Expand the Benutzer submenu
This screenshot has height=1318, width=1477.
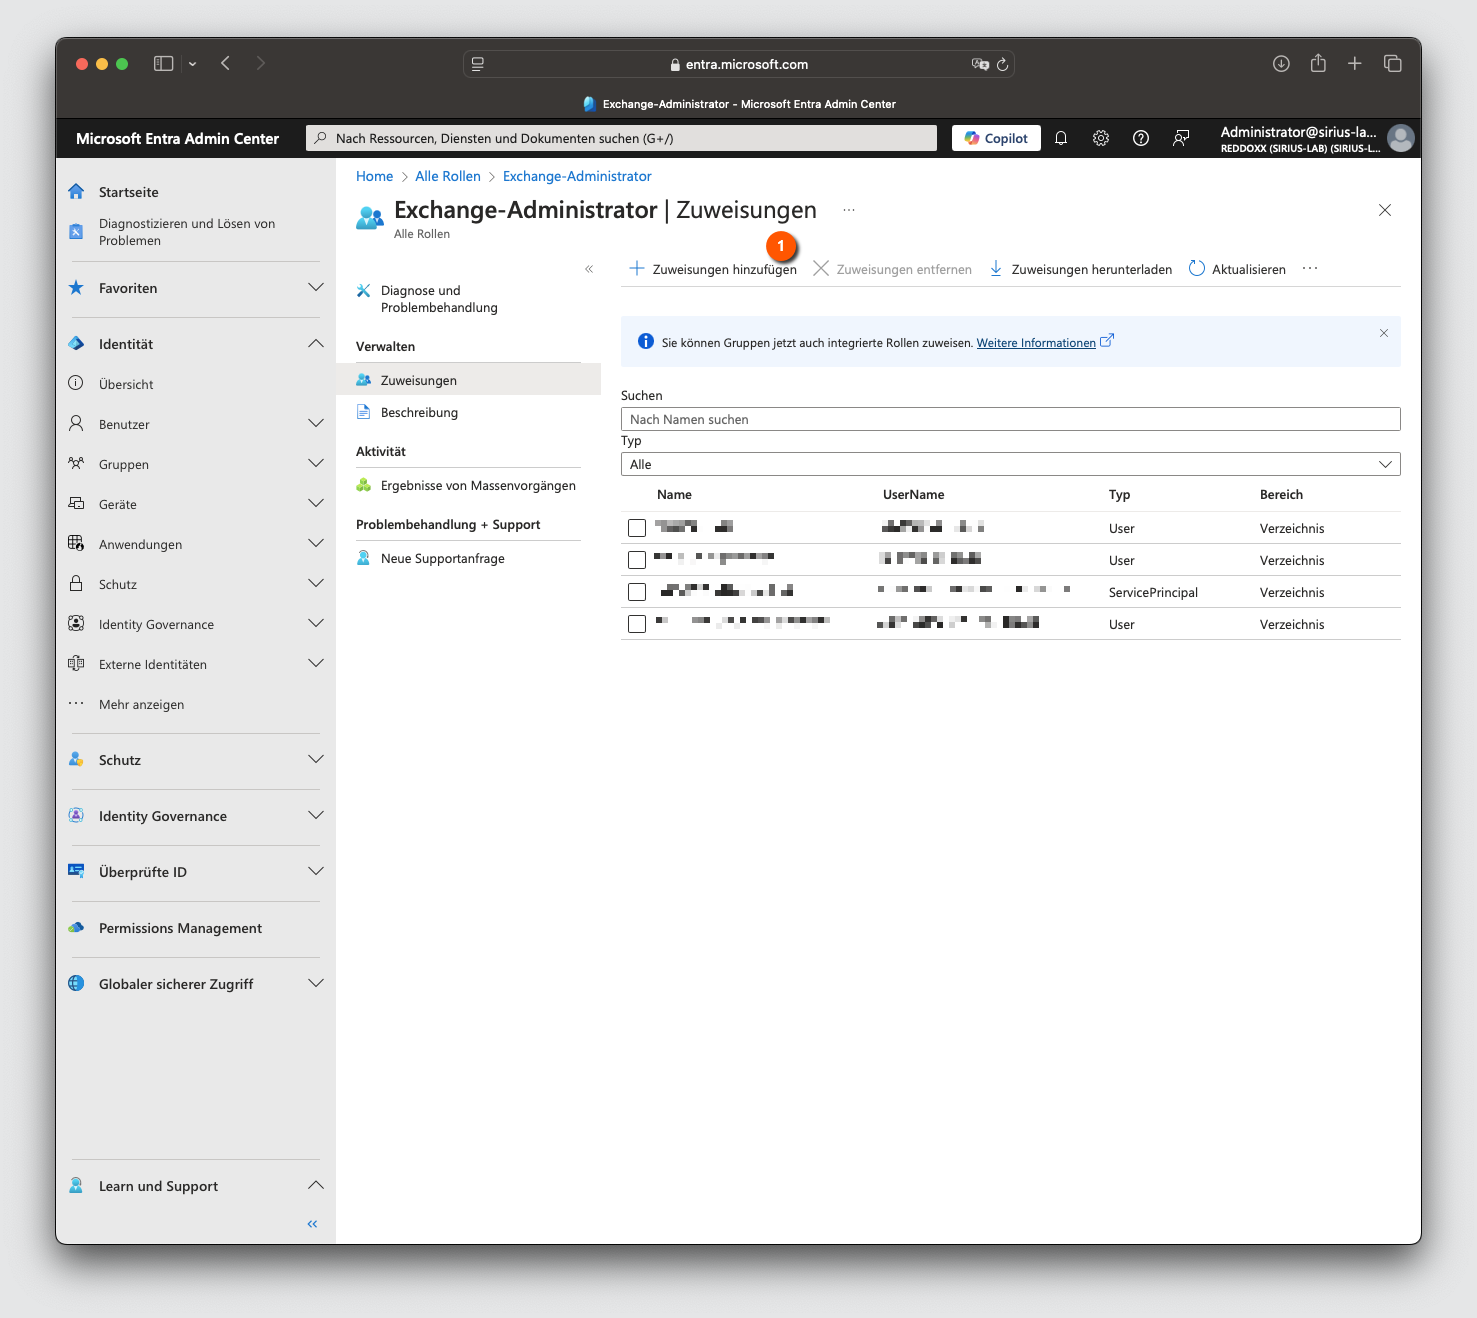[316, 424]
